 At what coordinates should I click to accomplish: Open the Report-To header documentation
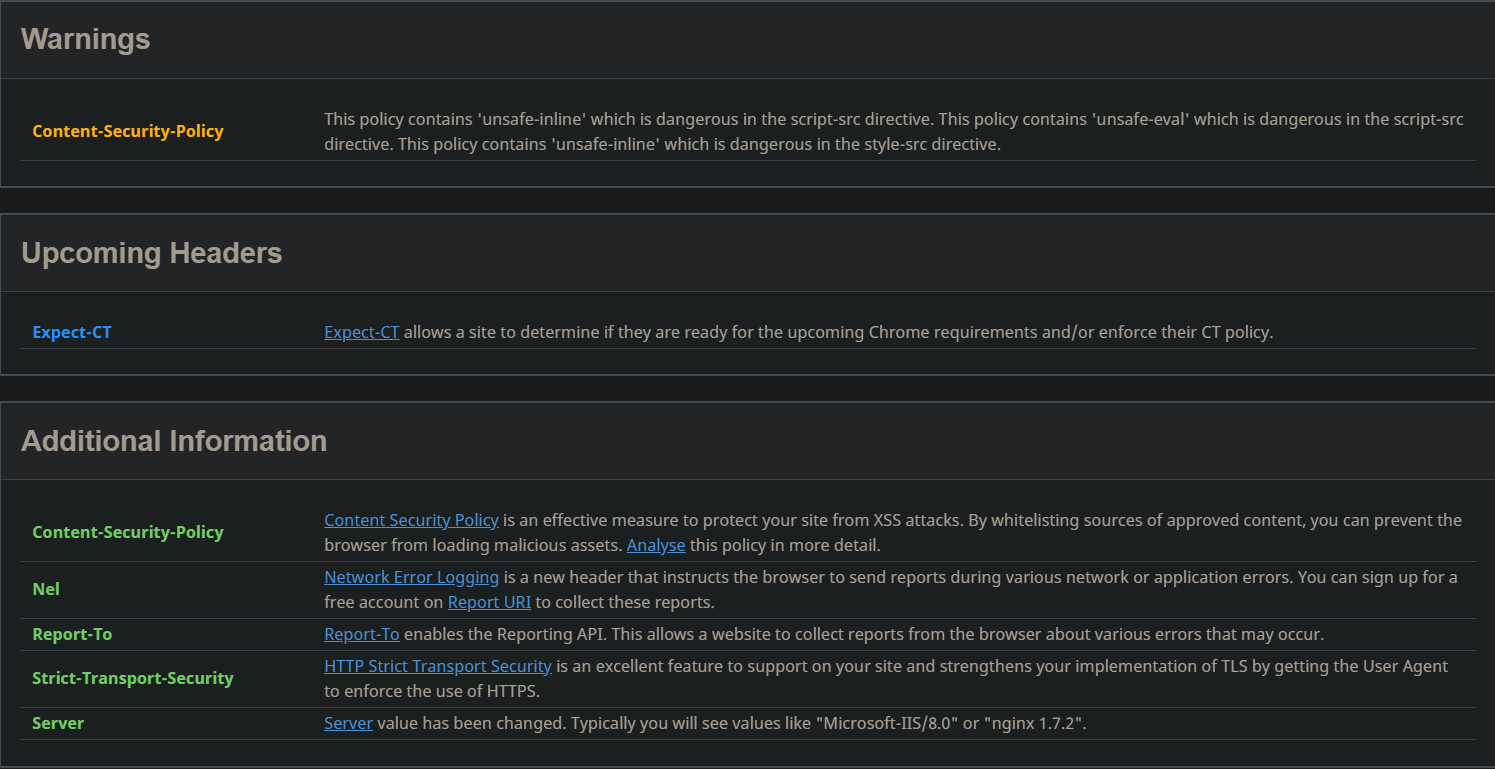click(361, 633)
